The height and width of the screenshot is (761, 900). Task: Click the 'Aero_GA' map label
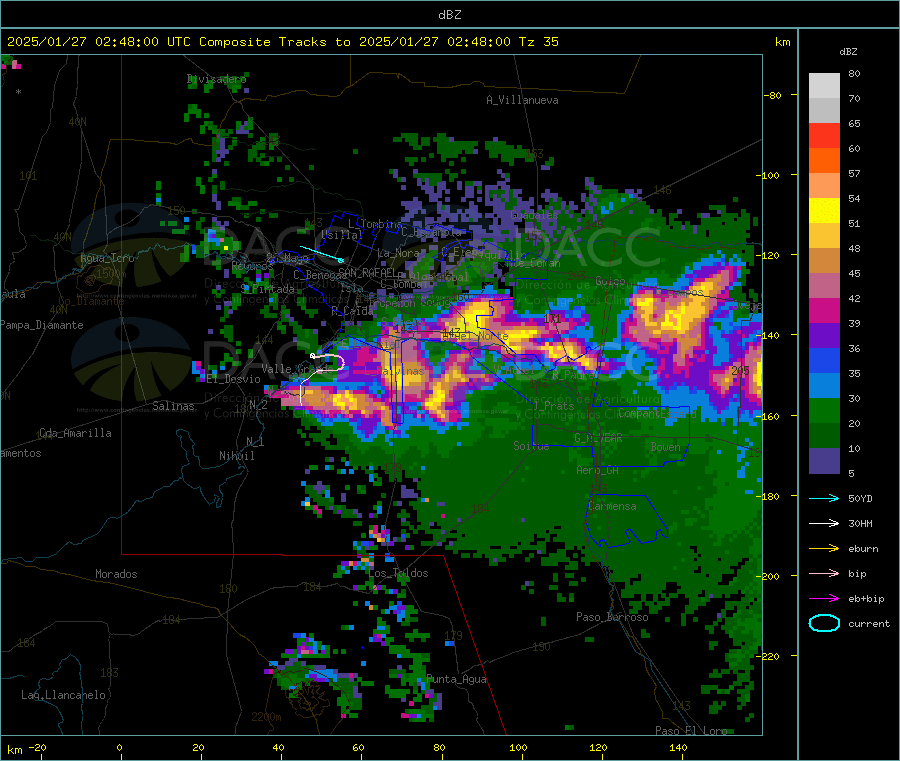click(598, 470)
